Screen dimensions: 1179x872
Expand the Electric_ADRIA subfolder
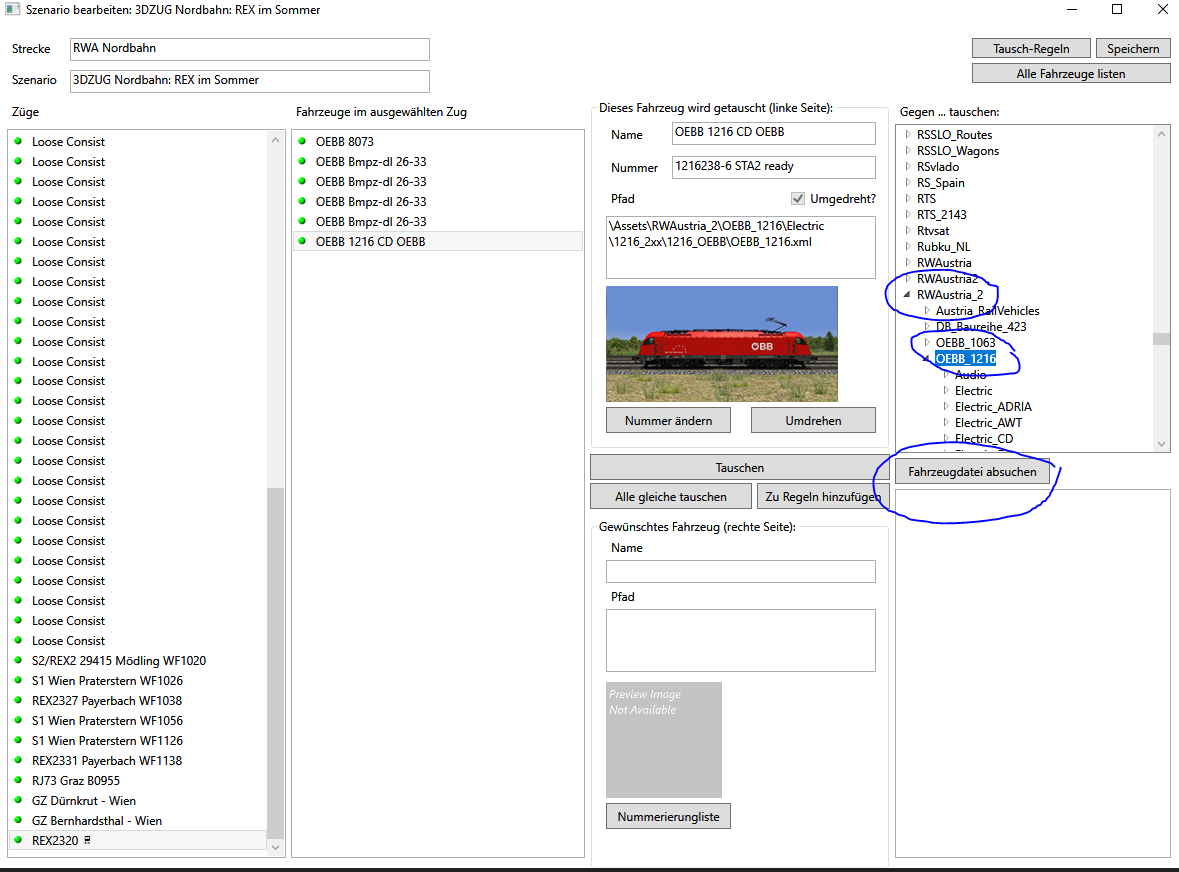tap(946, 407)
